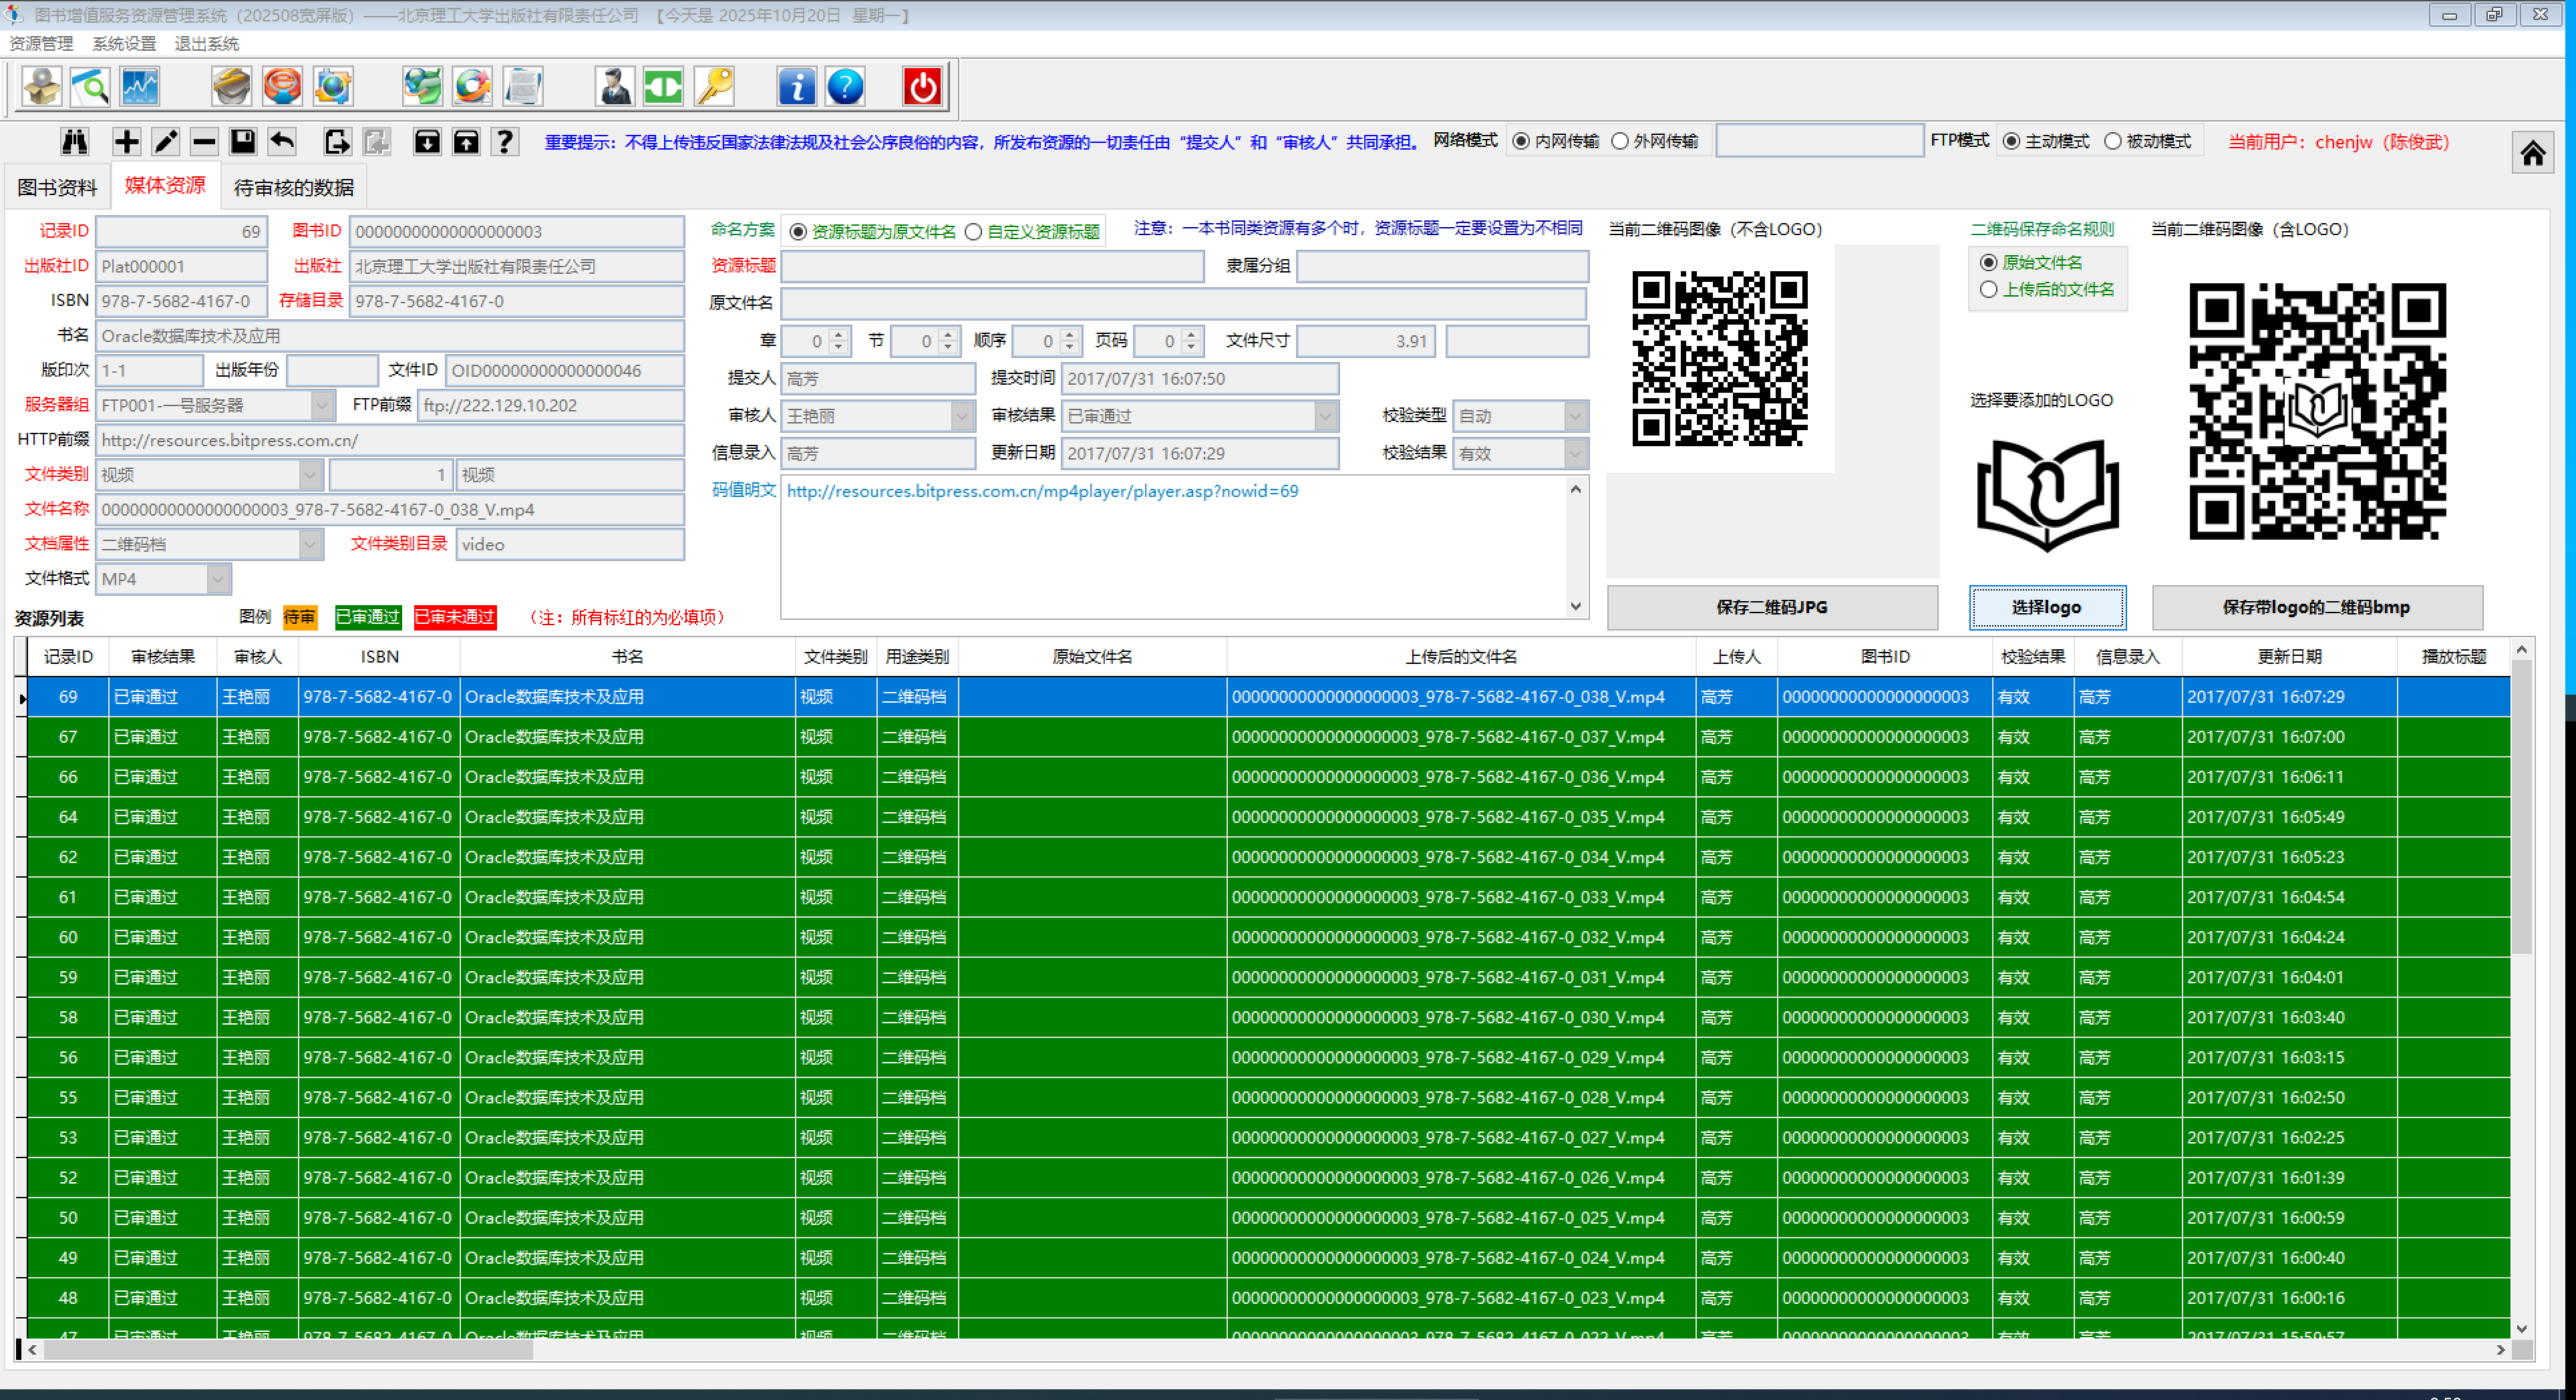Click the red power exit icon
2576x1400 pixels.
pyautogui.click(x=922, y=87)
